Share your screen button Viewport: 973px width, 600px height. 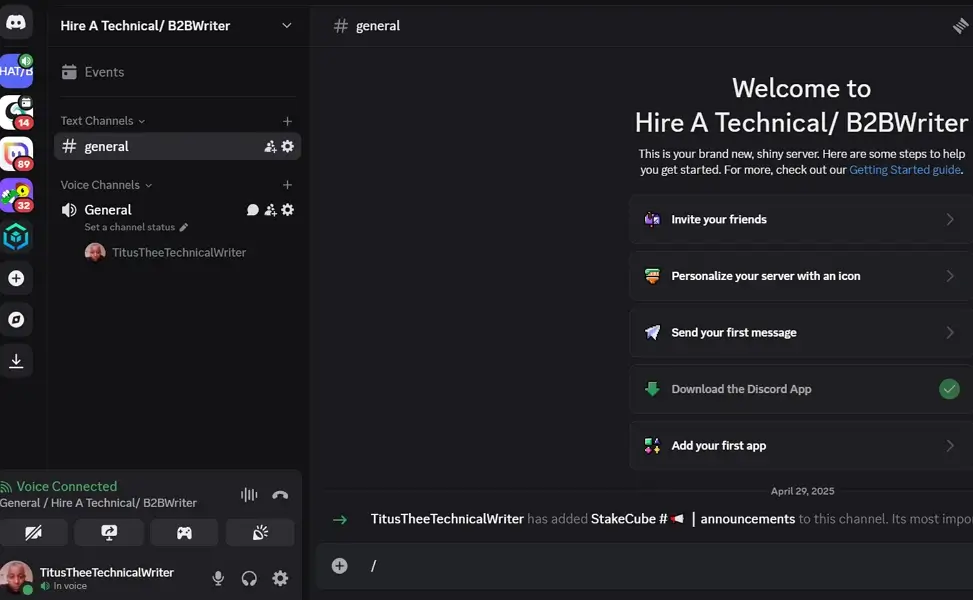[x=109, y=532]
